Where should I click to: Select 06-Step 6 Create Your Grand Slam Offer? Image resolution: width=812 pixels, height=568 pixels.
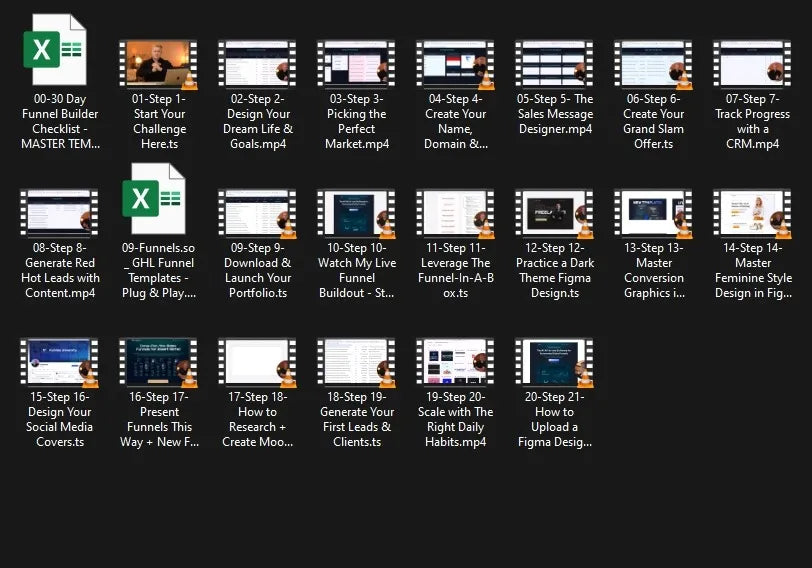pyautogui.click(x=654, y=65)
